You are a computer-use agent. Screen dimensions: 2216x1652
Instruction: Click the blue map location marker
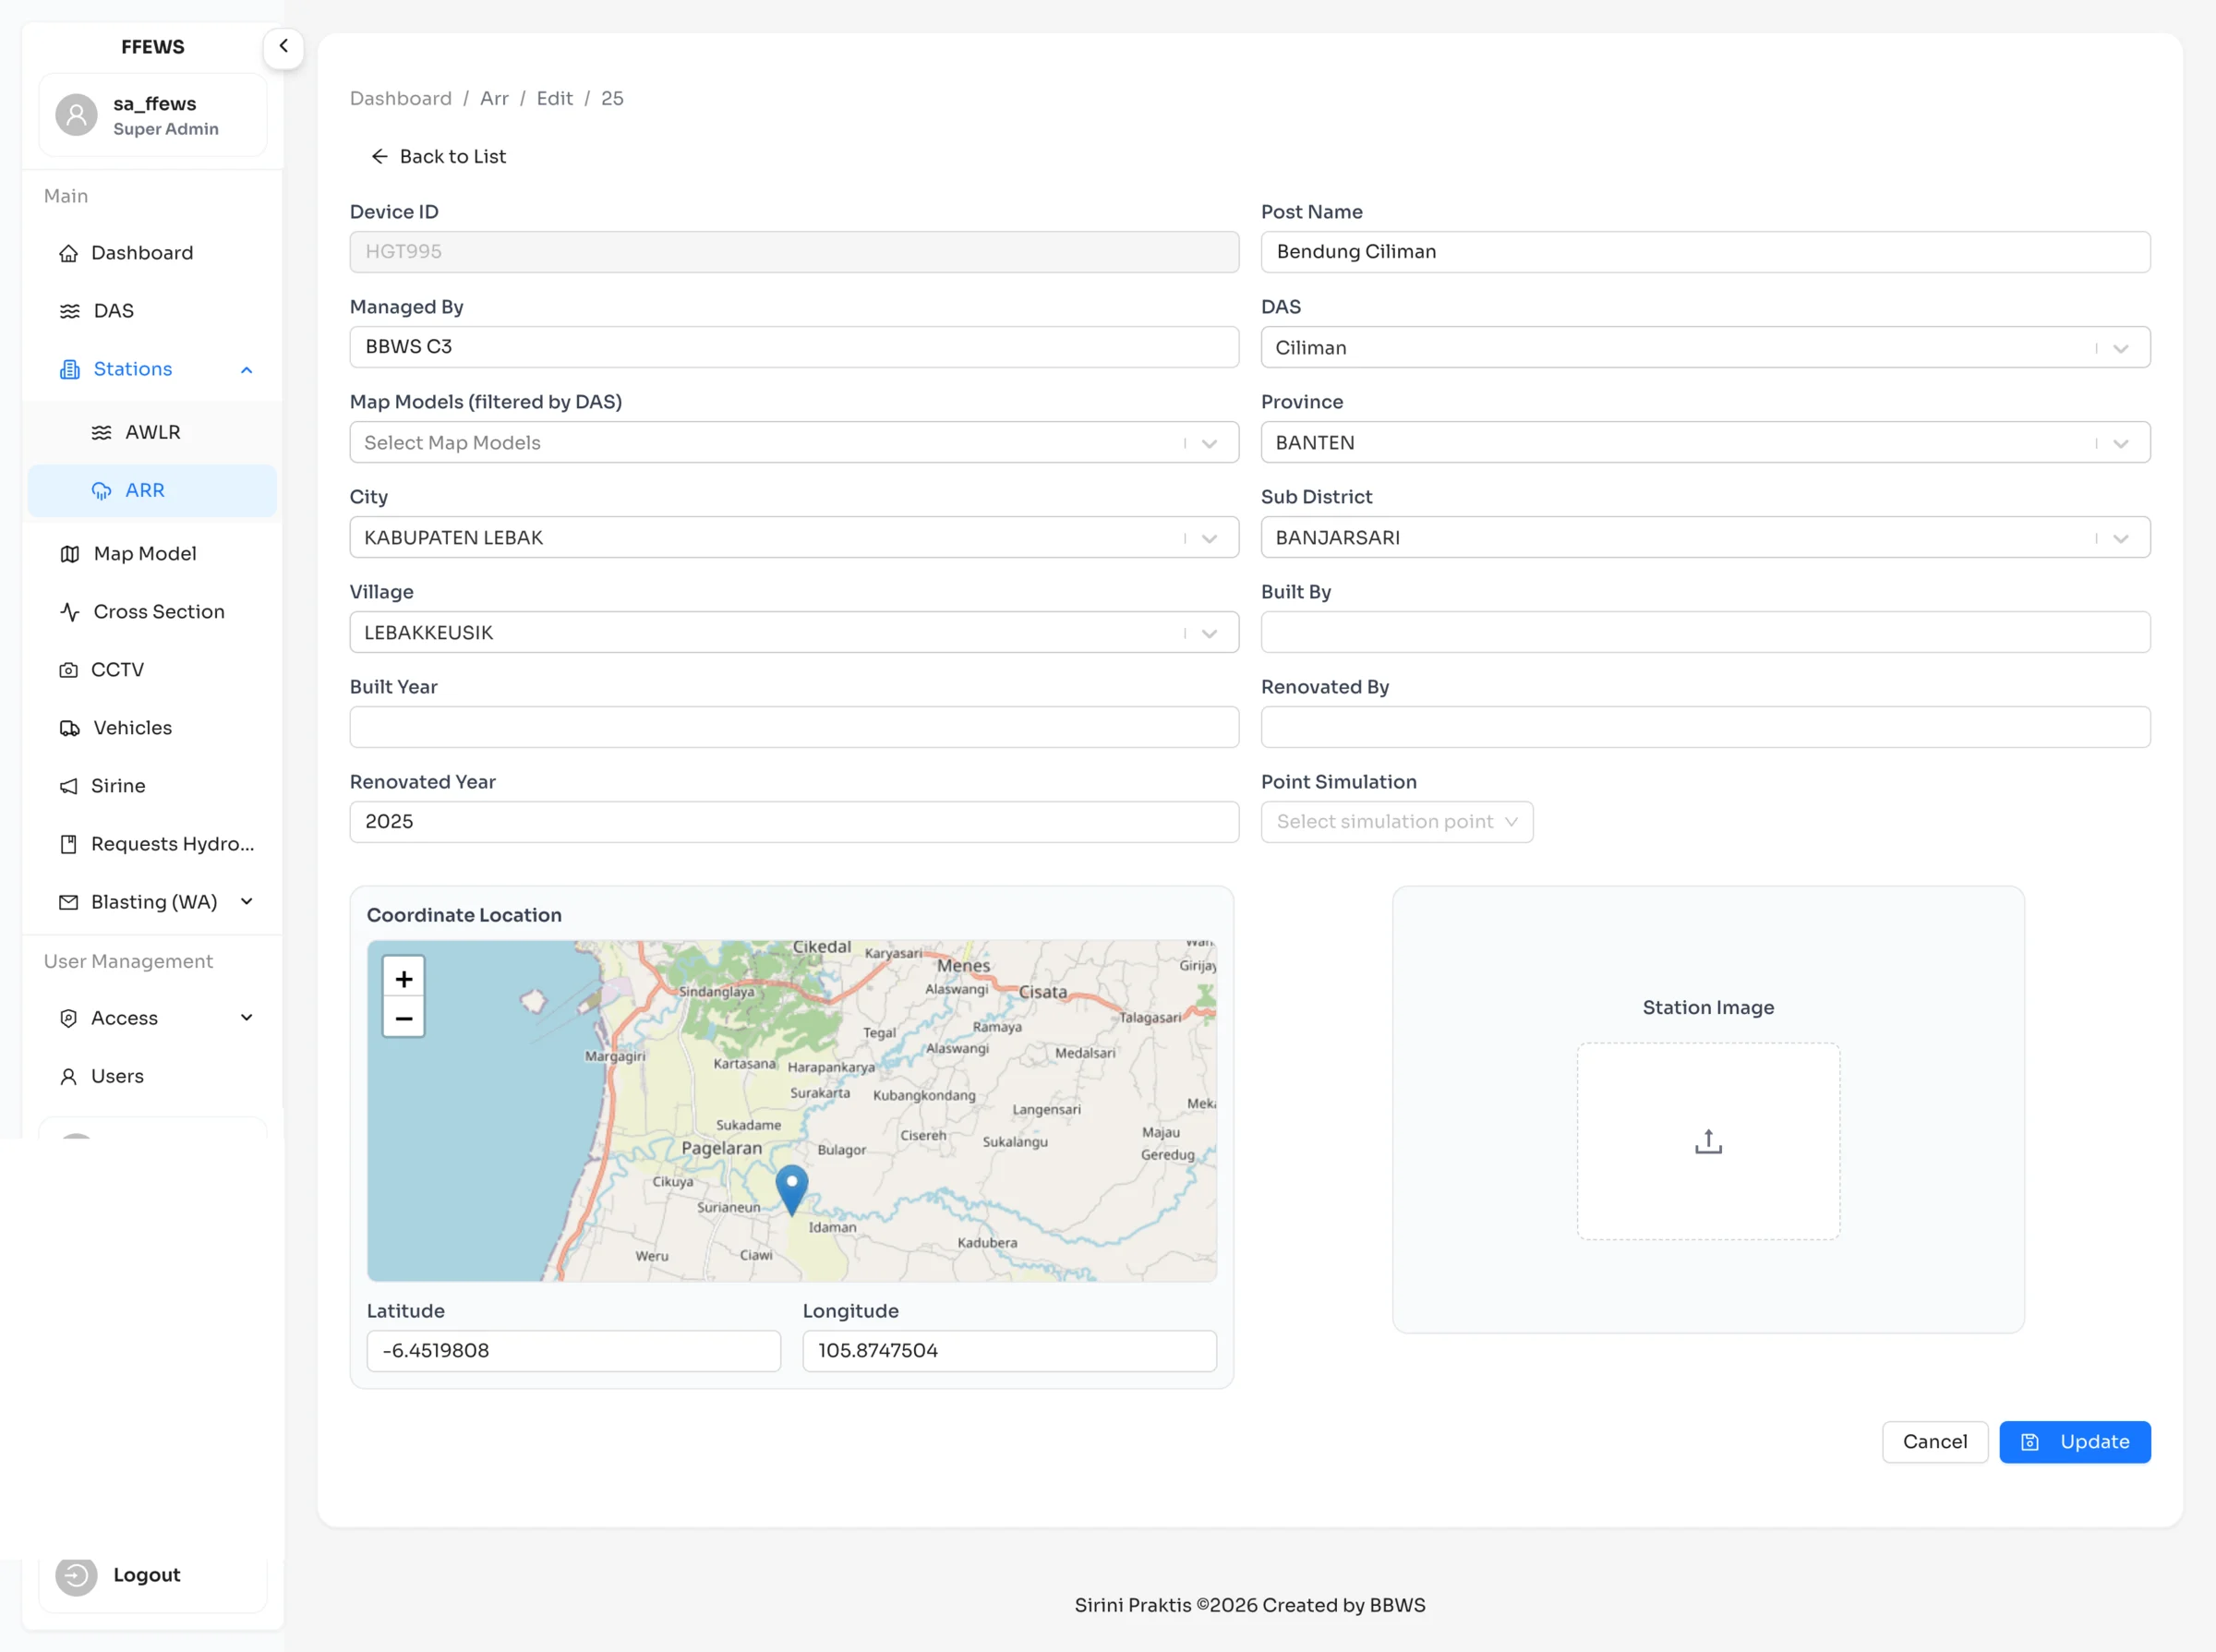pyautogui.click(x=792, y=1189)
